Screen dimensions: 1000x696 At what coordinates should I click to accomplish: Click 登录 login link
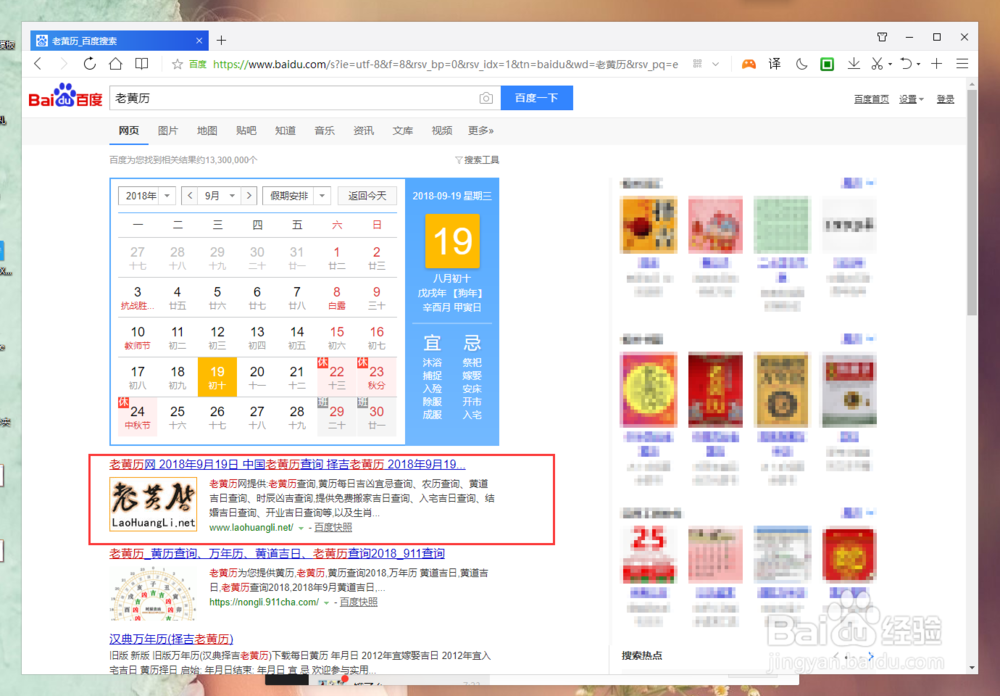tap(945, 99)
